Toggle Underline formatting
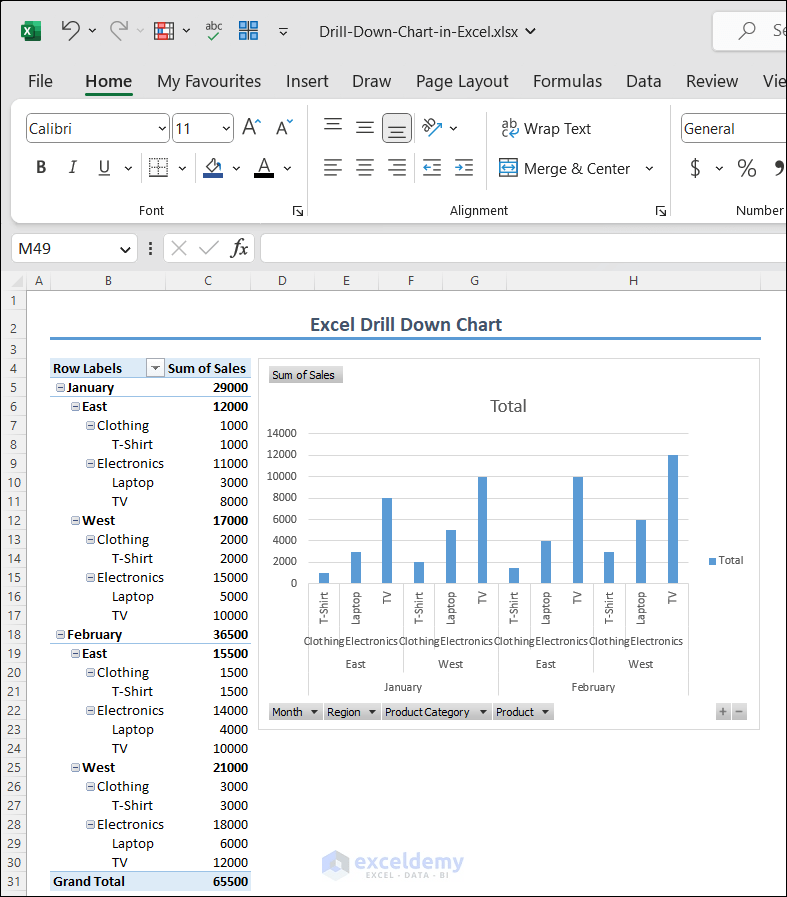This screenshot has width=787, height=897. tap(104, 168)
